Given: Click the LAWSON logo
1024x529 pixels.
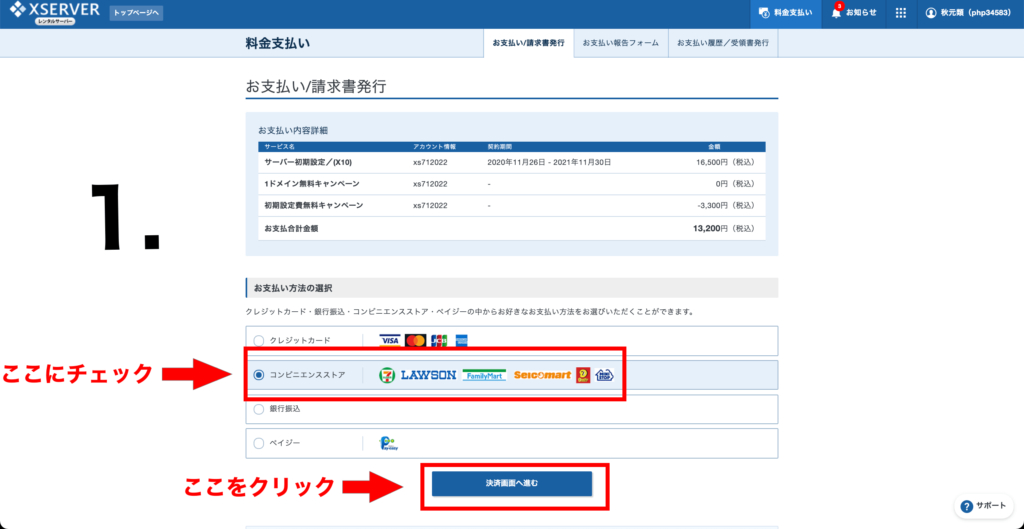Looking at the screenshot, I should click(x=428, y=375).
